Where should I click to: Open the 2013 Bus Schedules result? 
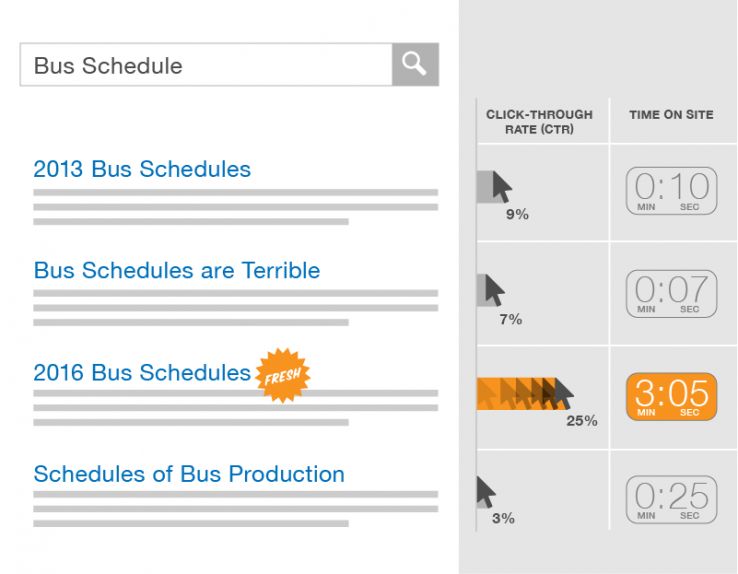[142, 169]
